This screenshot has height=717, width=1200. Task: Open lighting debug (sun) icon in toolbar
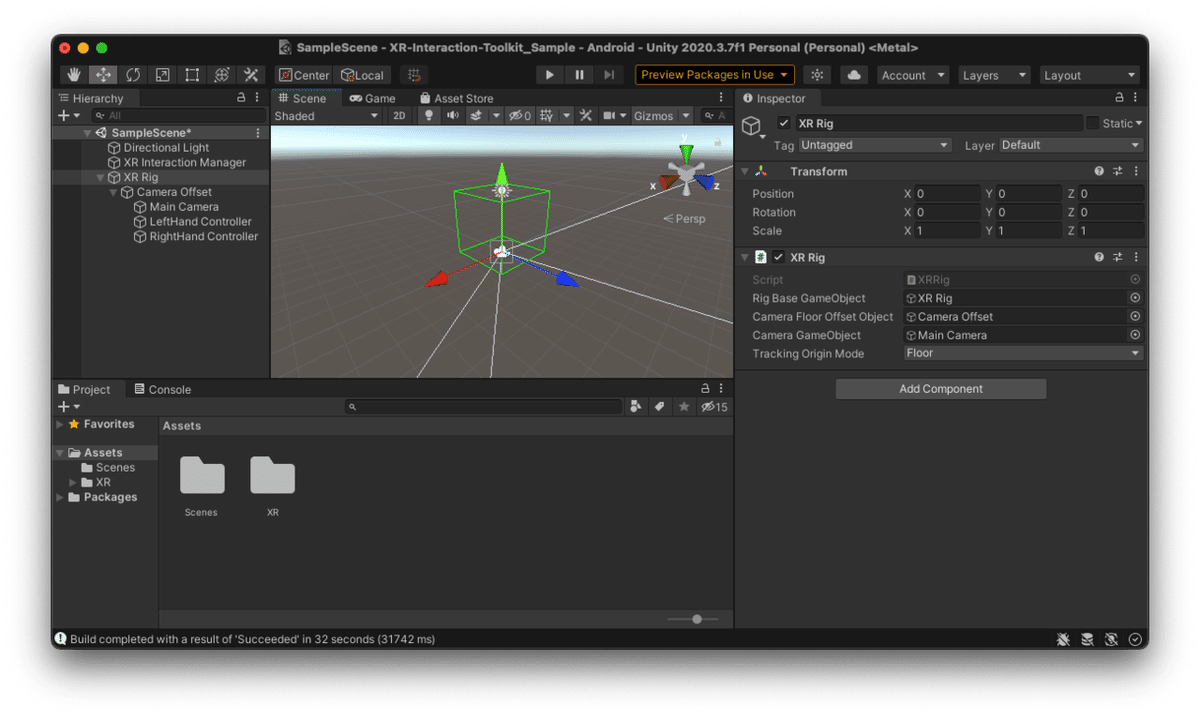coord(817,75)
